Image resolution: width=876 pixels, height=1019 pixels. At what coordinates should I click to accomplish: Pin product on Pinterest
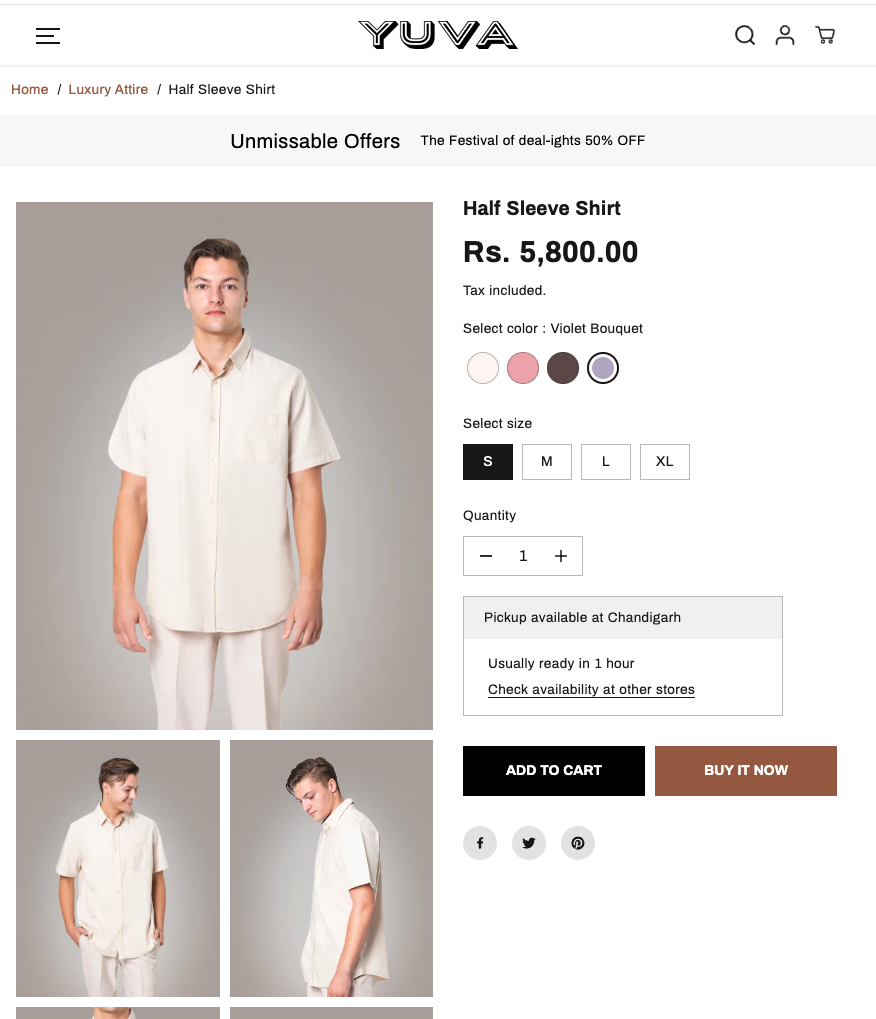point(578,843)
